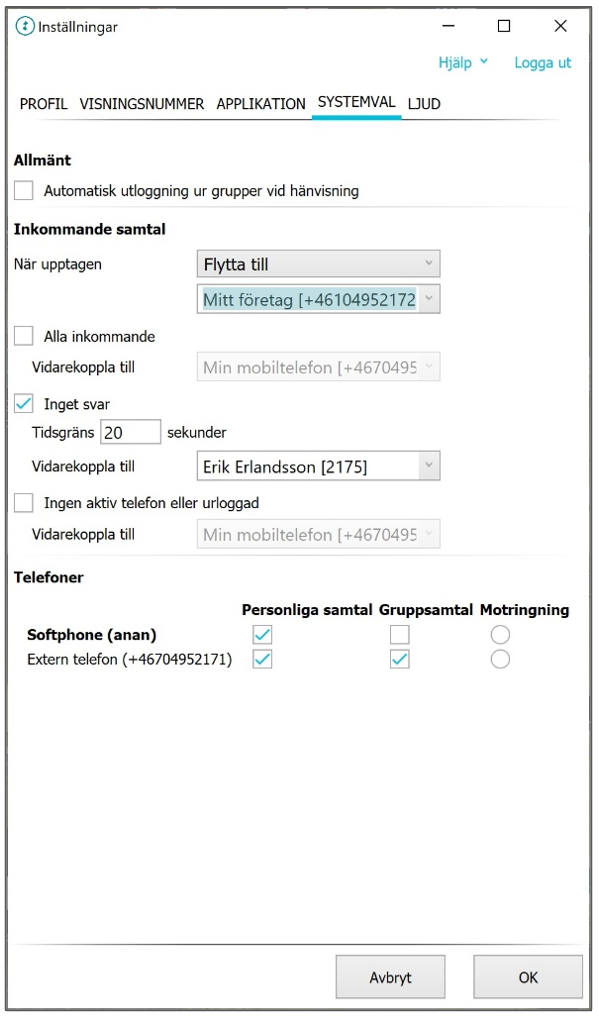Screen dimensions: 599x1017
Task: Open the Hjälp dropdown menu
Action: [463, 62]
